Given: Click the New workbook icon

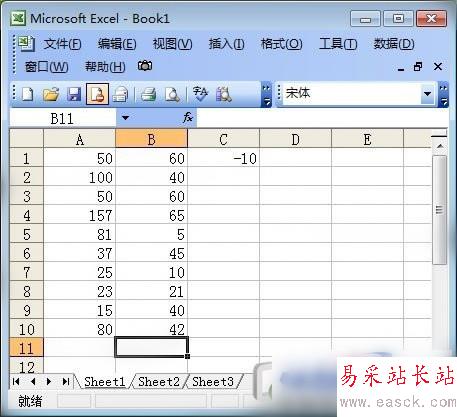Looking at the screenshot, I should pyautogui.click(x=28, y=94).
